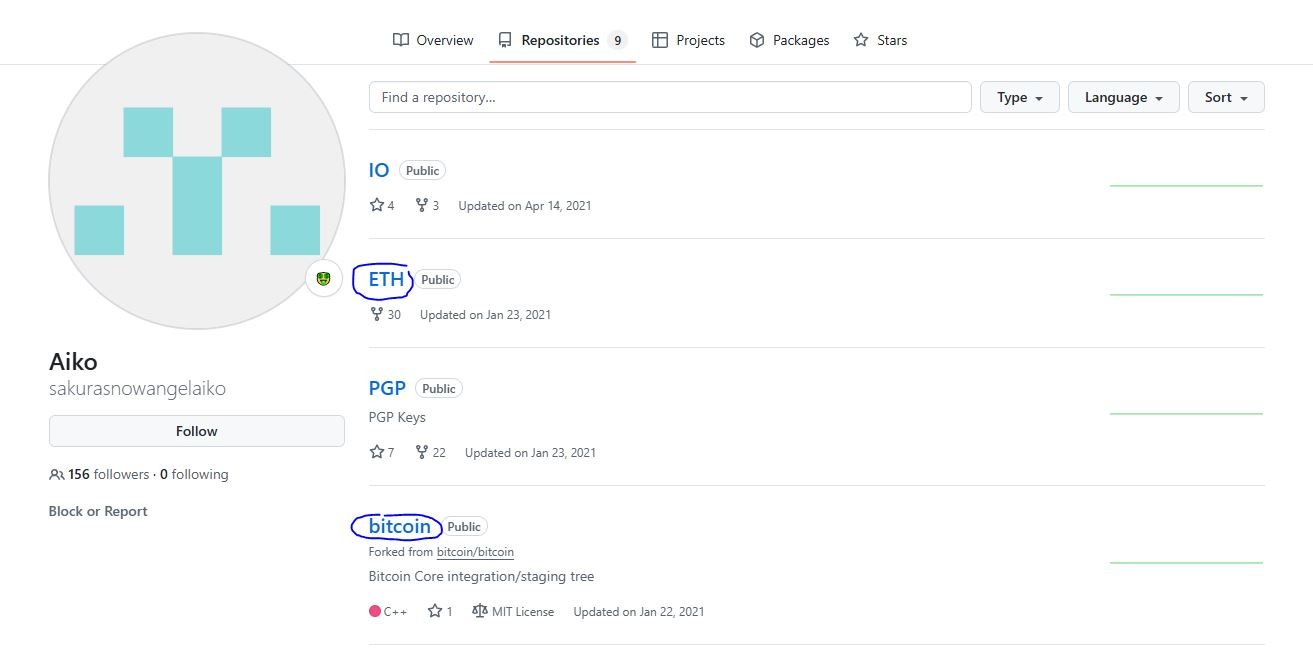This screenshot has width=1313, height=658.
Task: Click the username sakurasnowangelaiko
Action: click(x=137, y=389)
